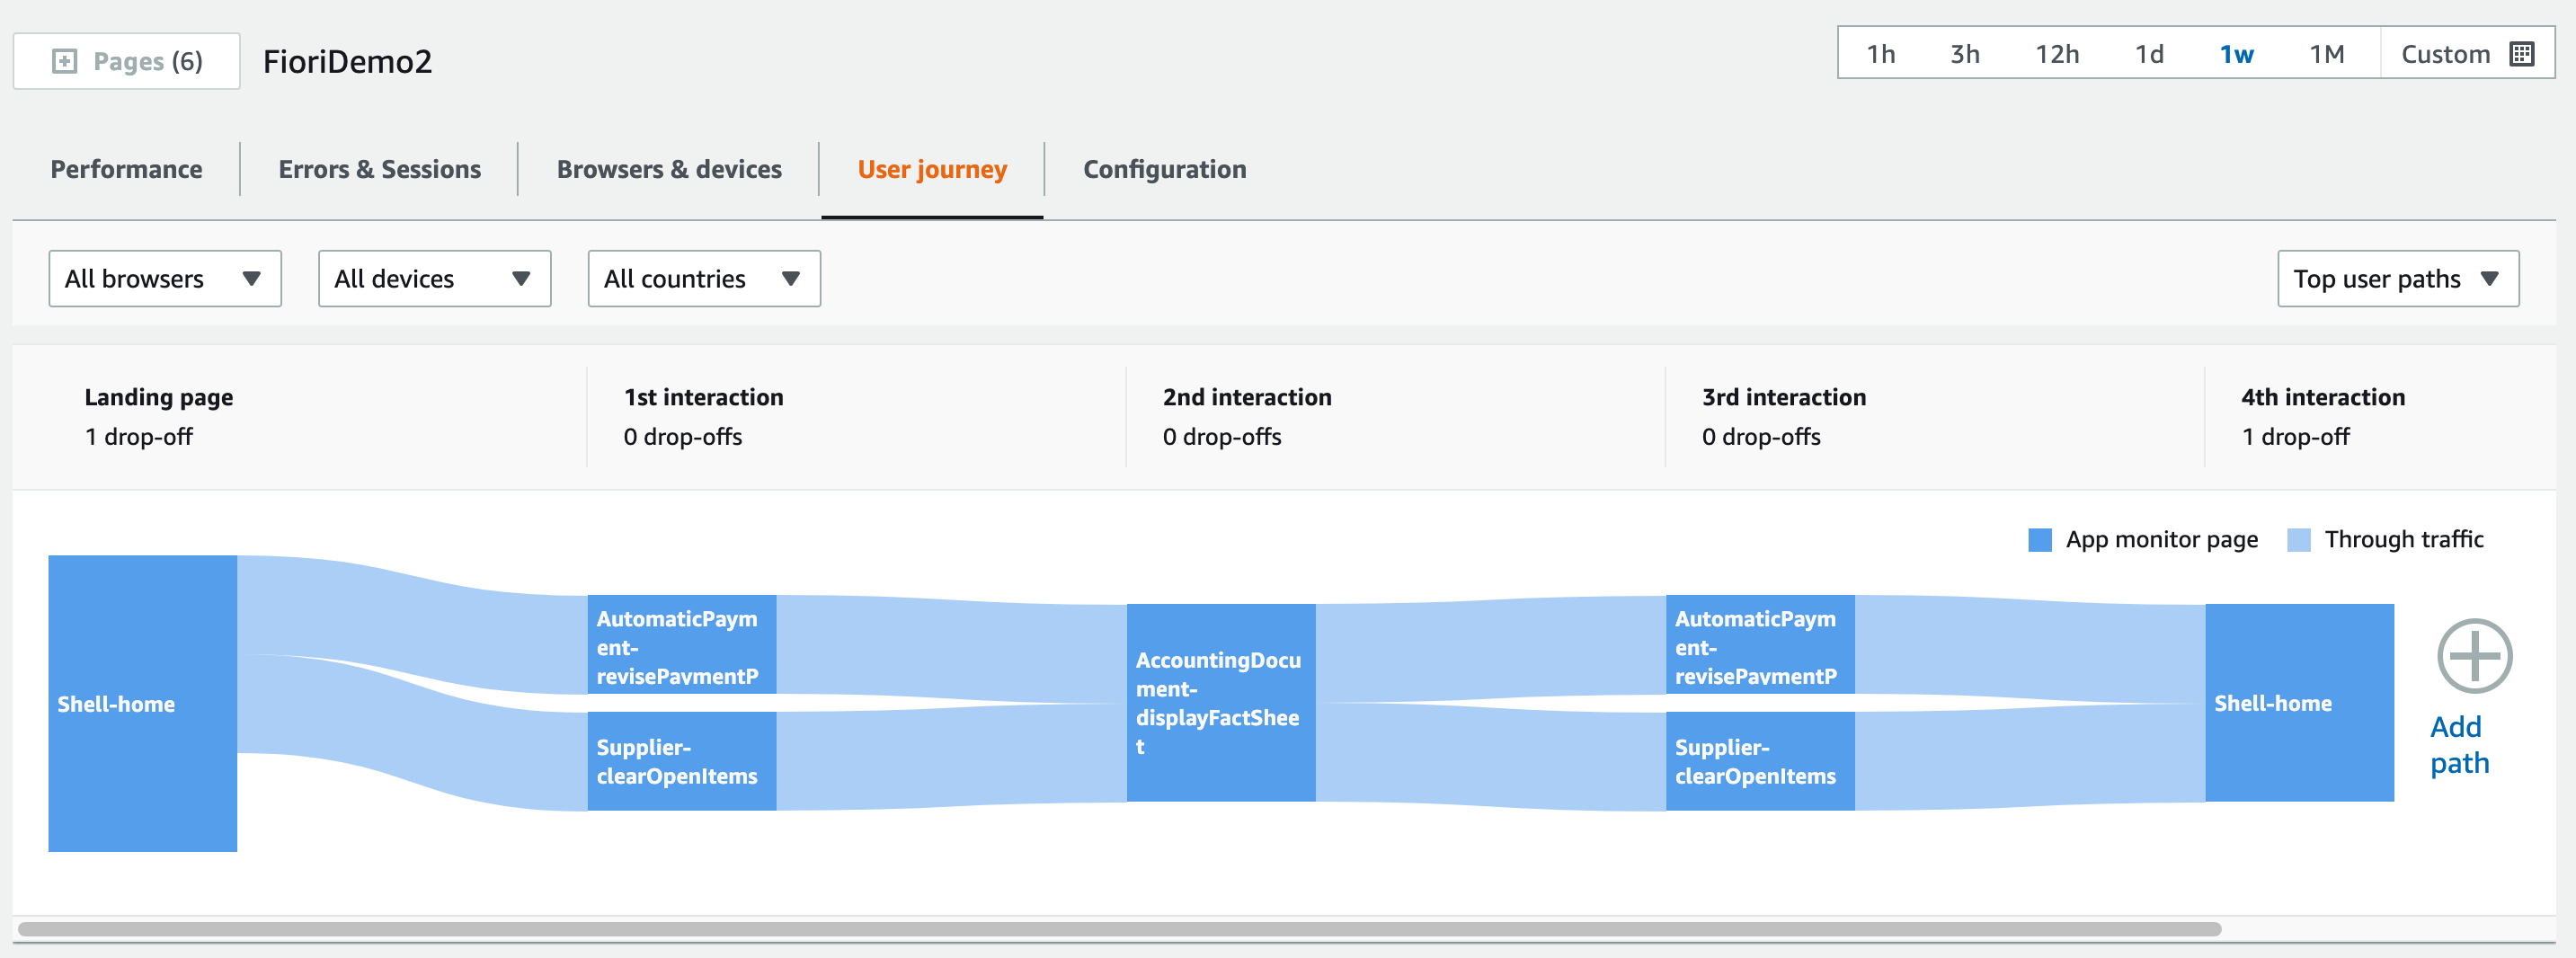
Task: Choose the 1M time range
Action: [x=2326, y=54]
